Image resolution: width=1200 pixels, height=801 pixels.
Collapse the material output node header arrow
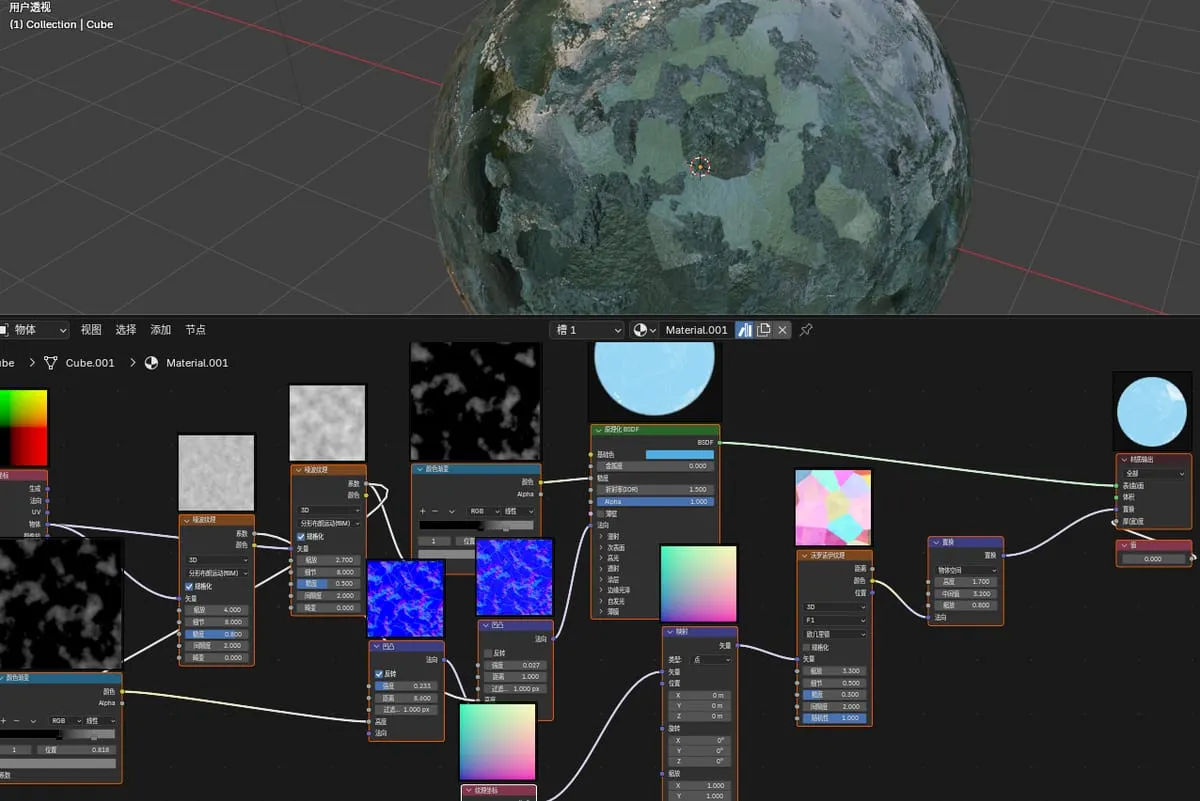(x=1123, y=459)
